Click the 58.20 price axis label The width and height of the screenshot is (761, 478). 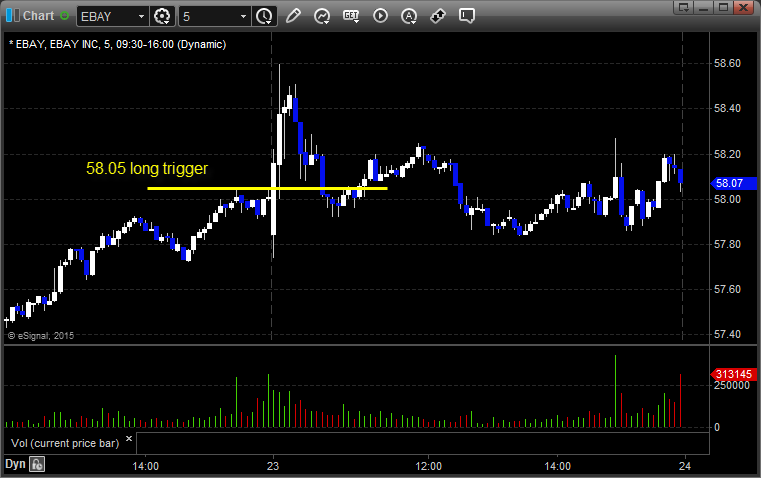[x=727, y=154]
